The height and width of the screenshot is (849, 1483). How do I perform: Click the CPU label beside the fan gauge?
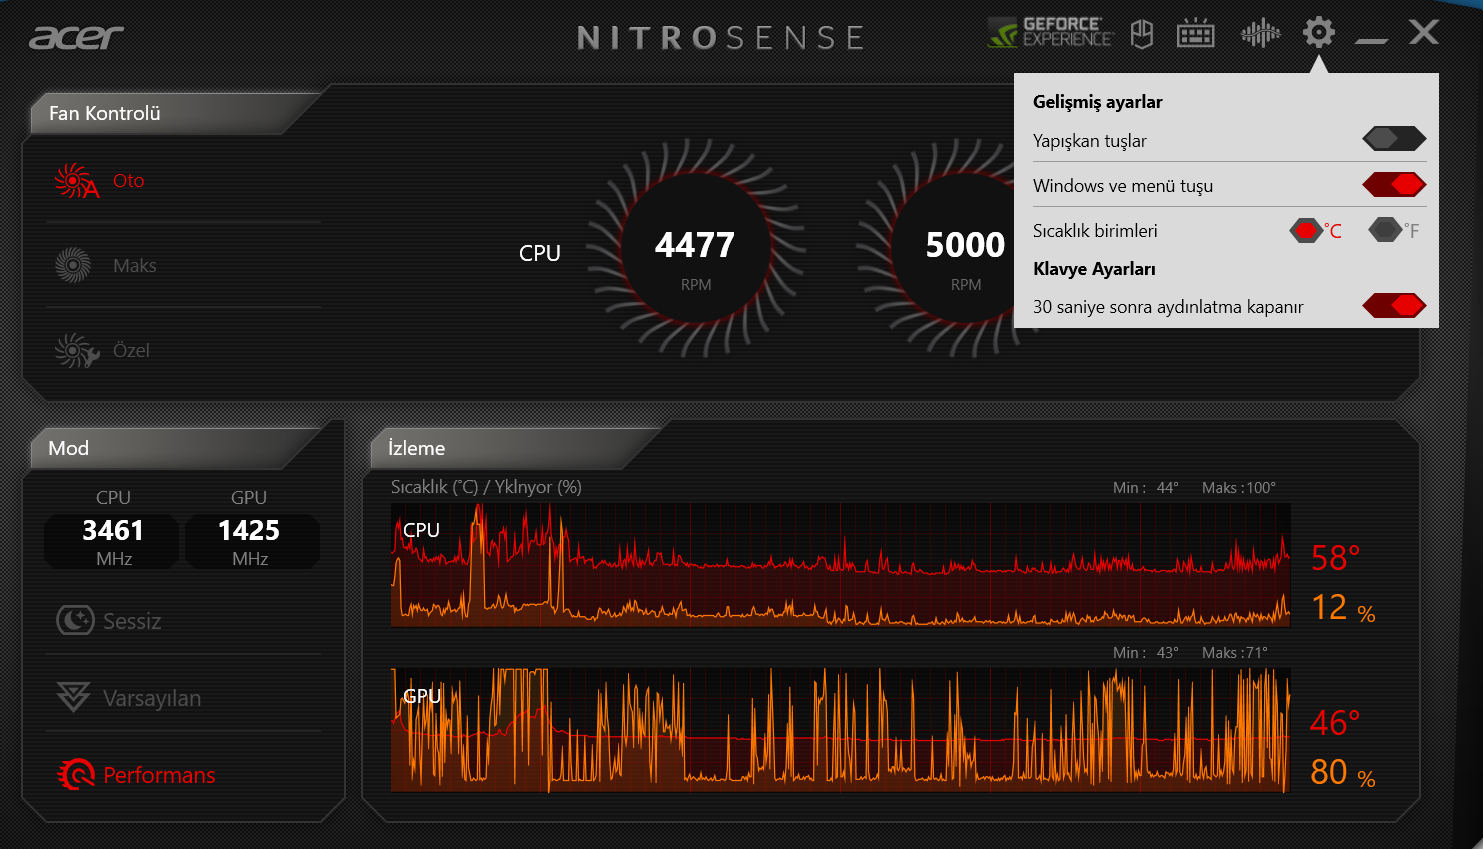pos(540,253)
